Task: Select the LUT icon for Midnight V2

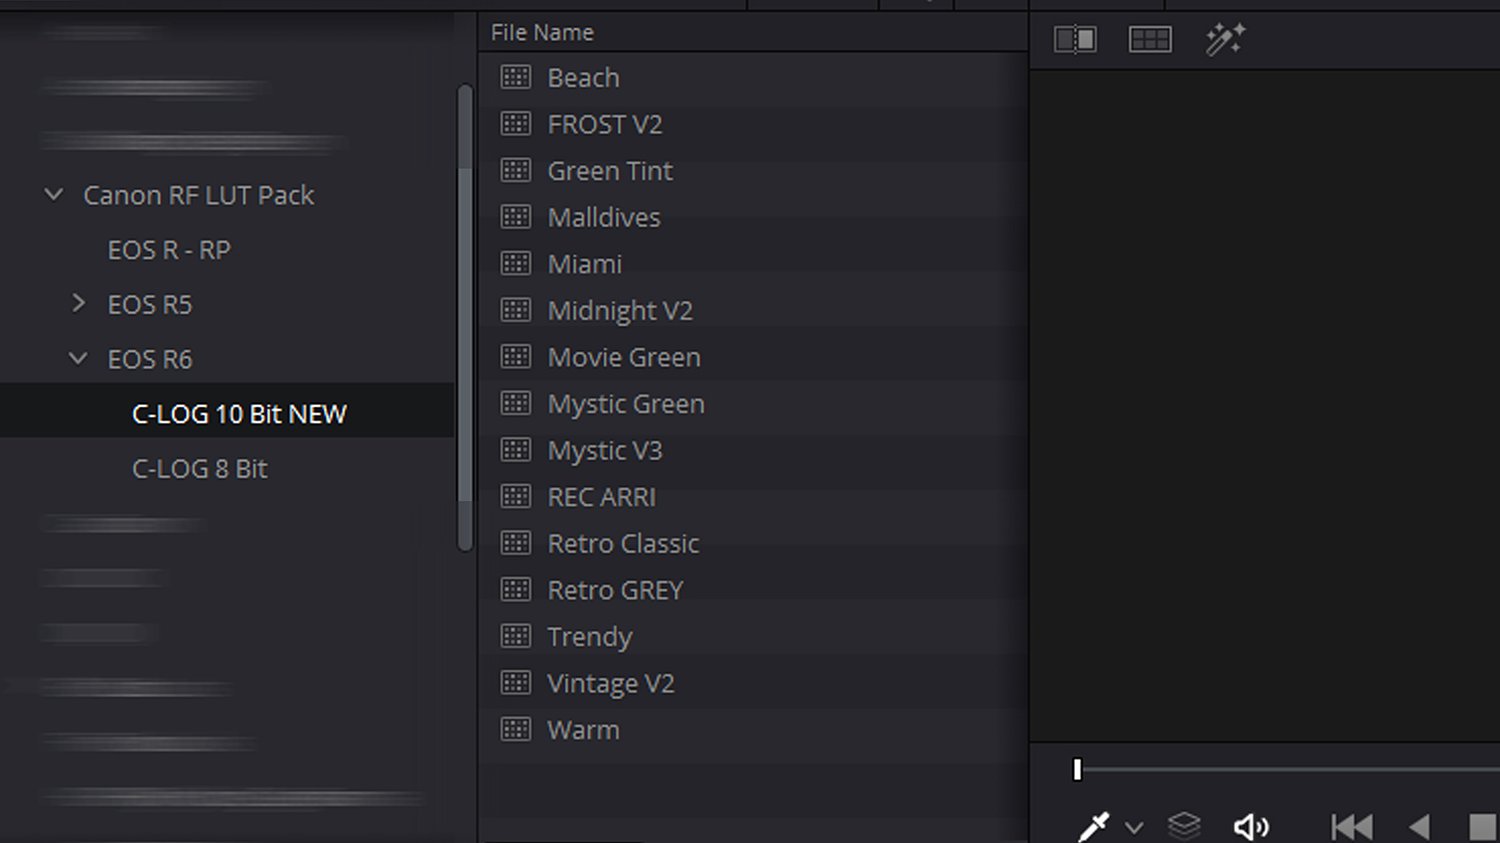Action: point(516,310)
